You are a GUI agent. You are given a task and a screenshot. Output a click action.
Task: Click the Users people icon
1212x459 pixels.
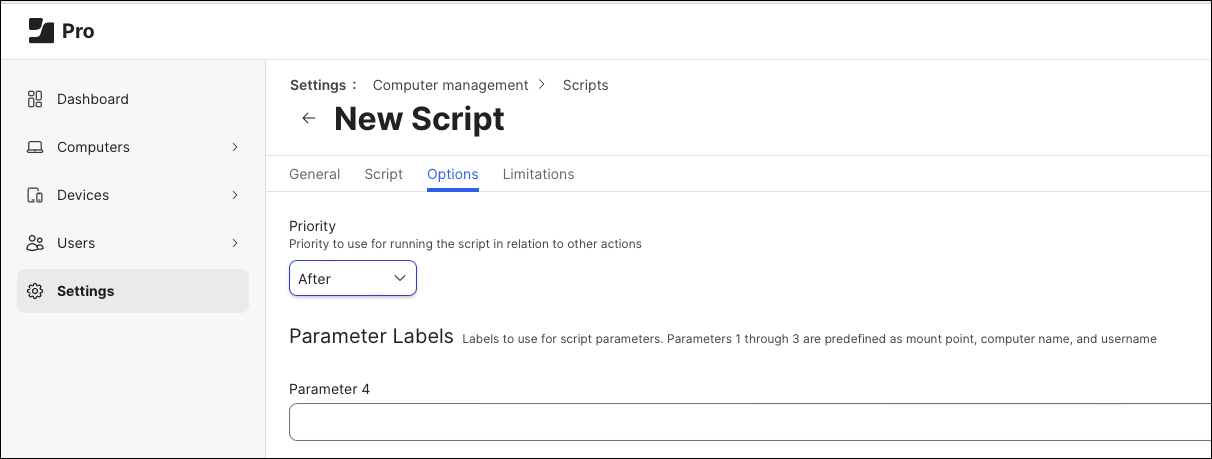click(35, 243)
